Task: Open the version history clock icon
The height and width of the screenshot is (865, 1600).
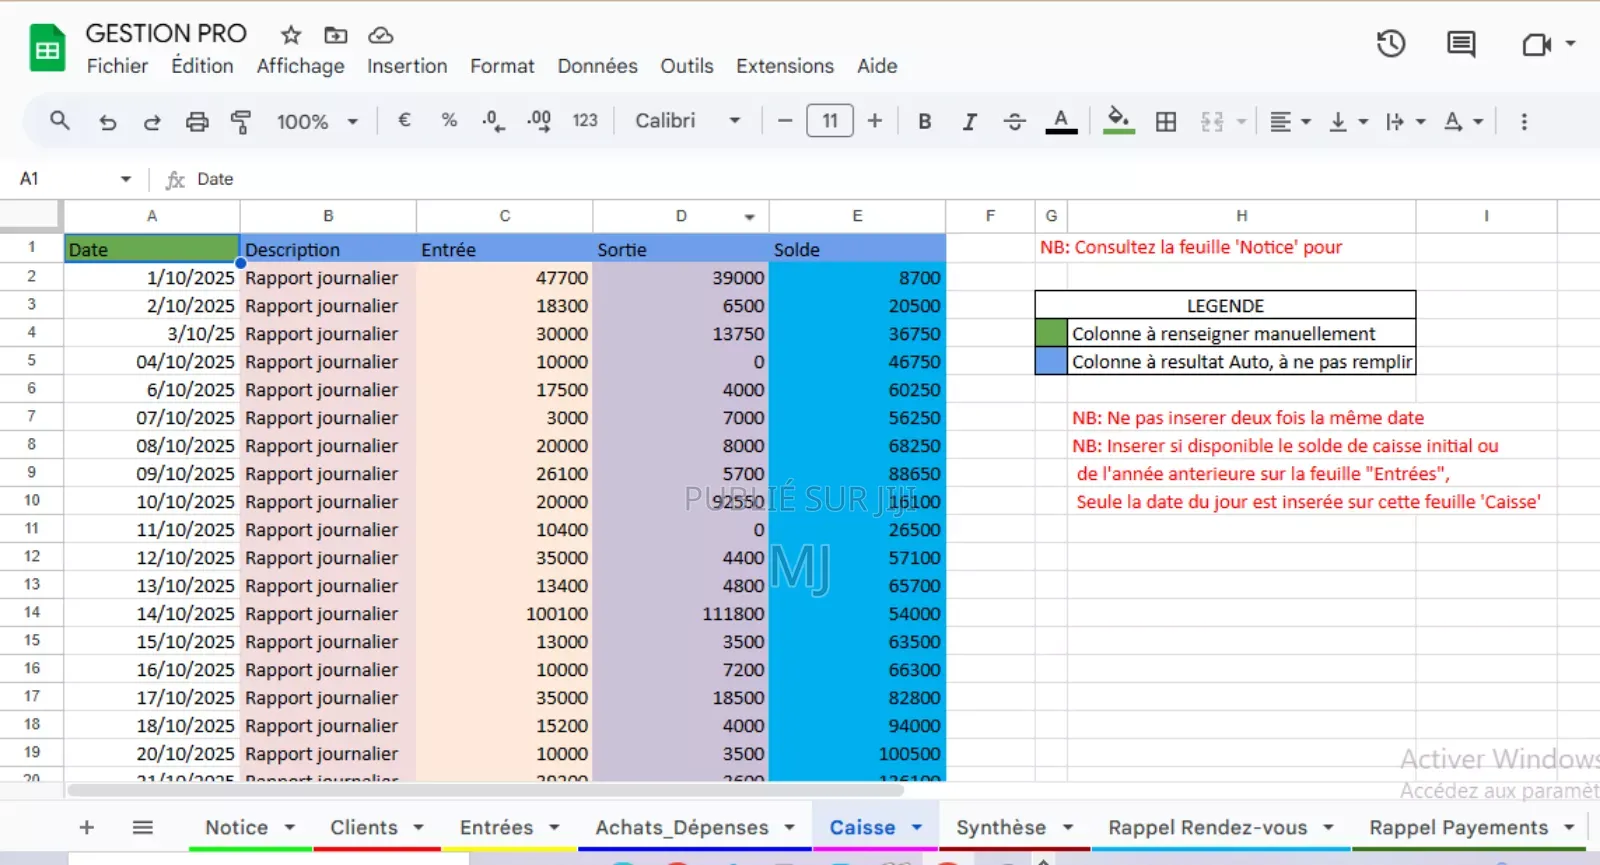Action: [x=1391, y=44]
